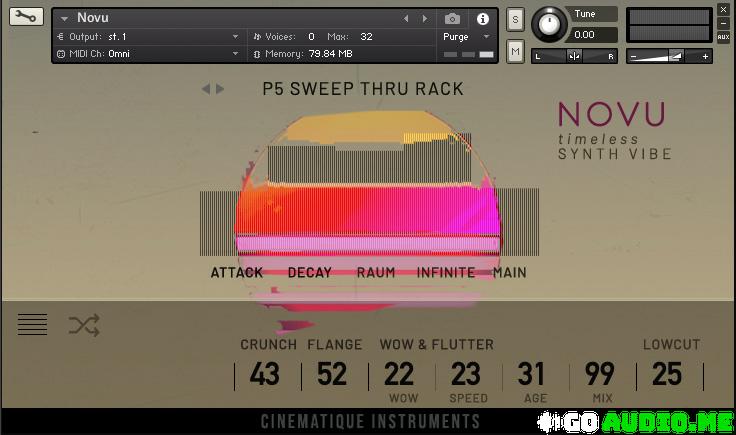Toggle the AUX sends button
Screen dimensions: 736x435
click(x=723, y=37)
